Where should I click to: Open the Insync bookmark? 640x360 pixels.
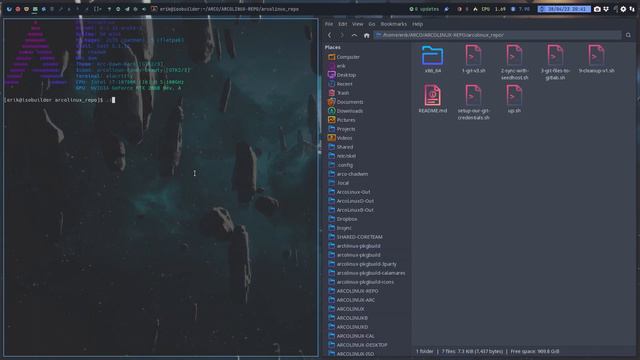pos(340,228)
